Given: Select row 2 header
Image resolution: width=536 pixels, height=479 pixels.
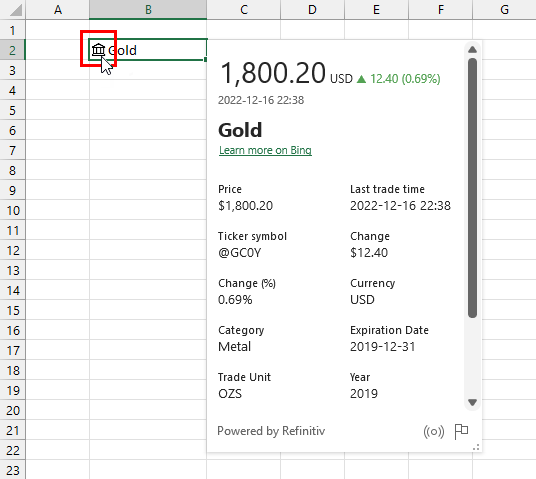Looking at the screenshot, I should click(13, 50).
